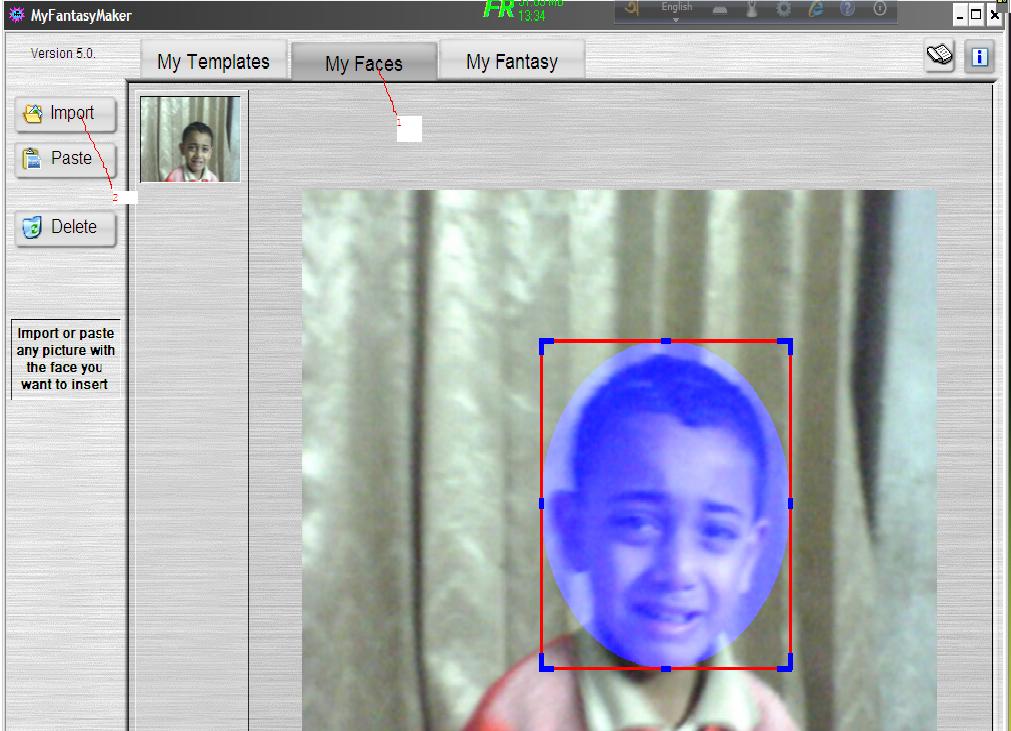Click the top-middle selection handle
This screenshot has height=731, width=1011.
[666, 341]
